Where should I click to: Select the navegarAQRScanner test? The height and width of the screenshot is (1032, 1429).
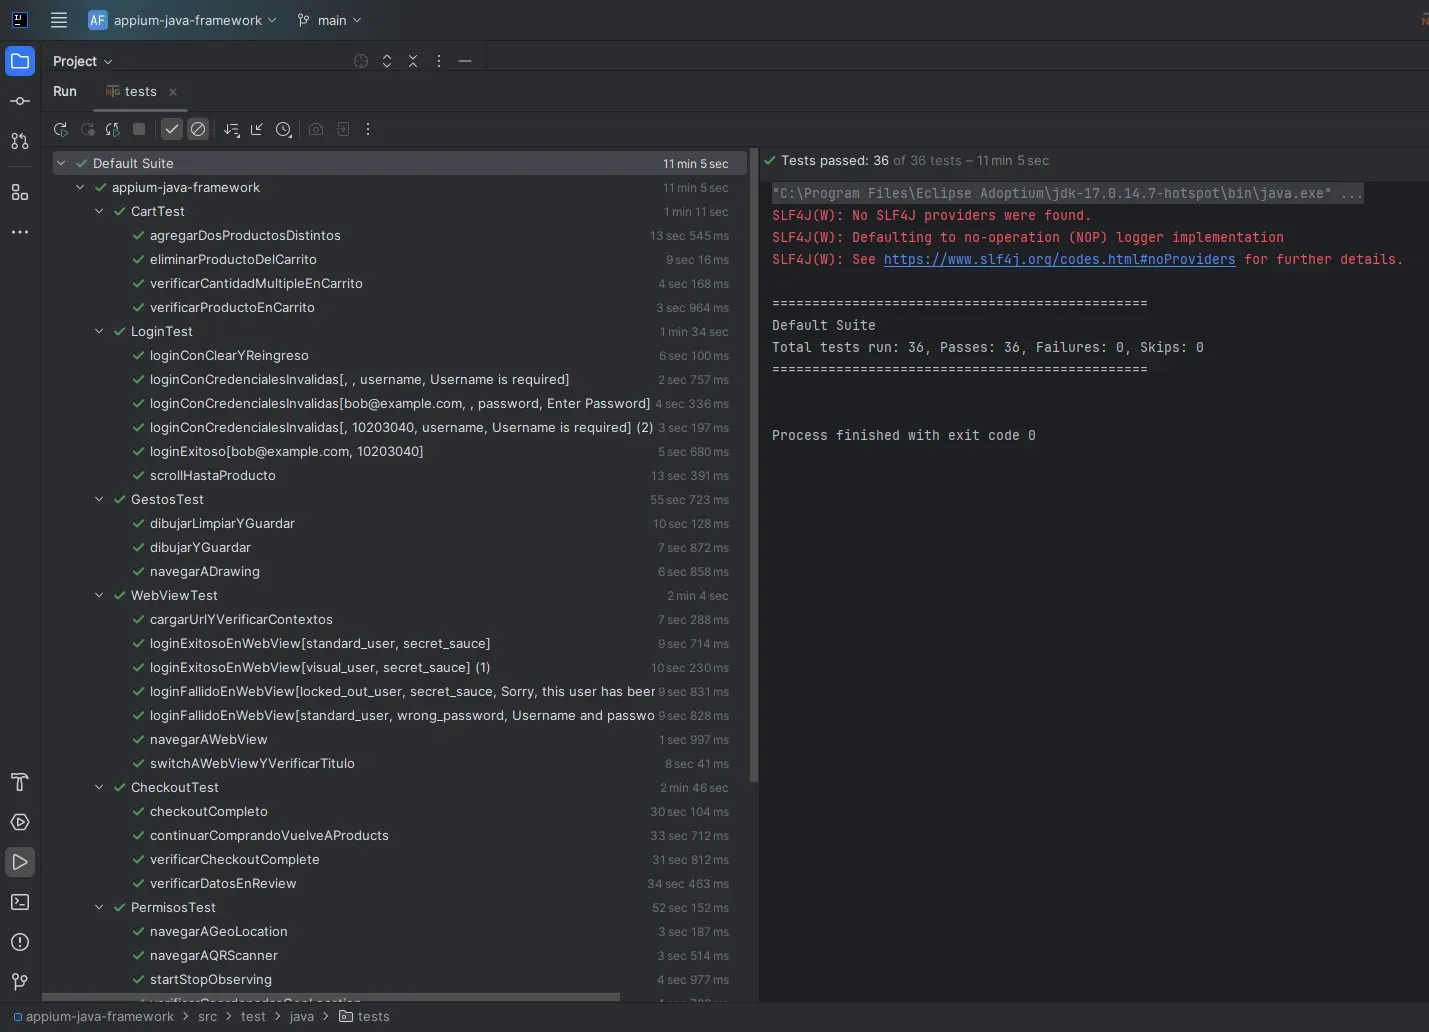(214, 955)
